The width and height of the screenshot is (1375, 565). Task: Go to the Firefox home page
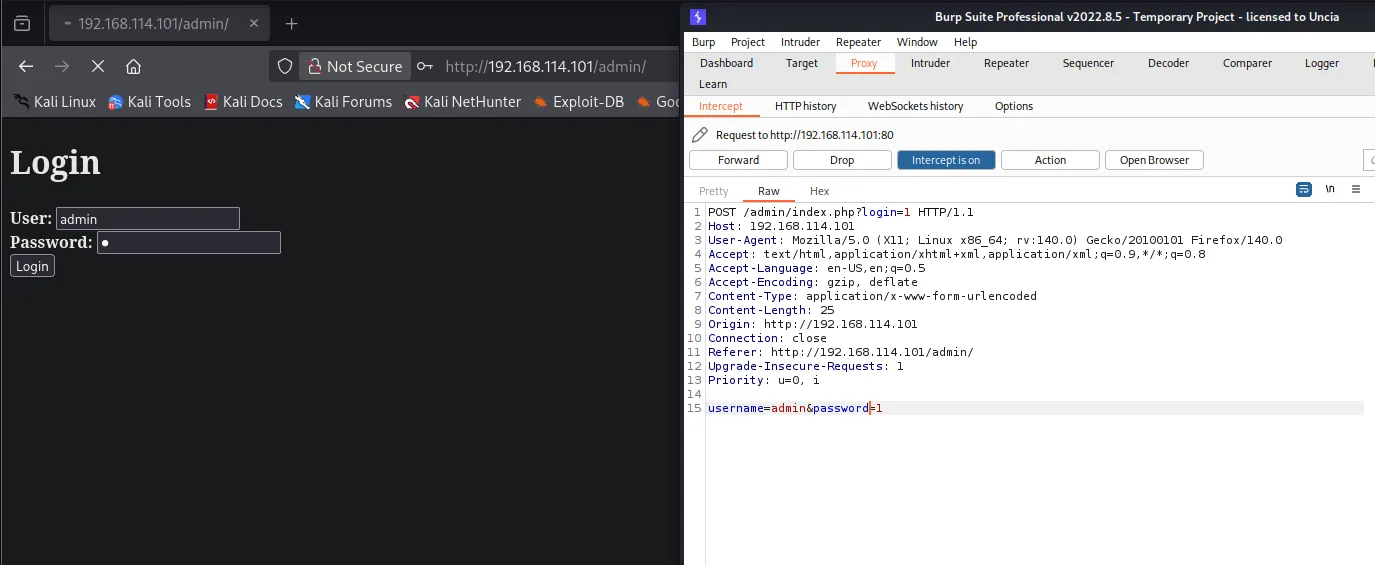[x=133, y=66]
